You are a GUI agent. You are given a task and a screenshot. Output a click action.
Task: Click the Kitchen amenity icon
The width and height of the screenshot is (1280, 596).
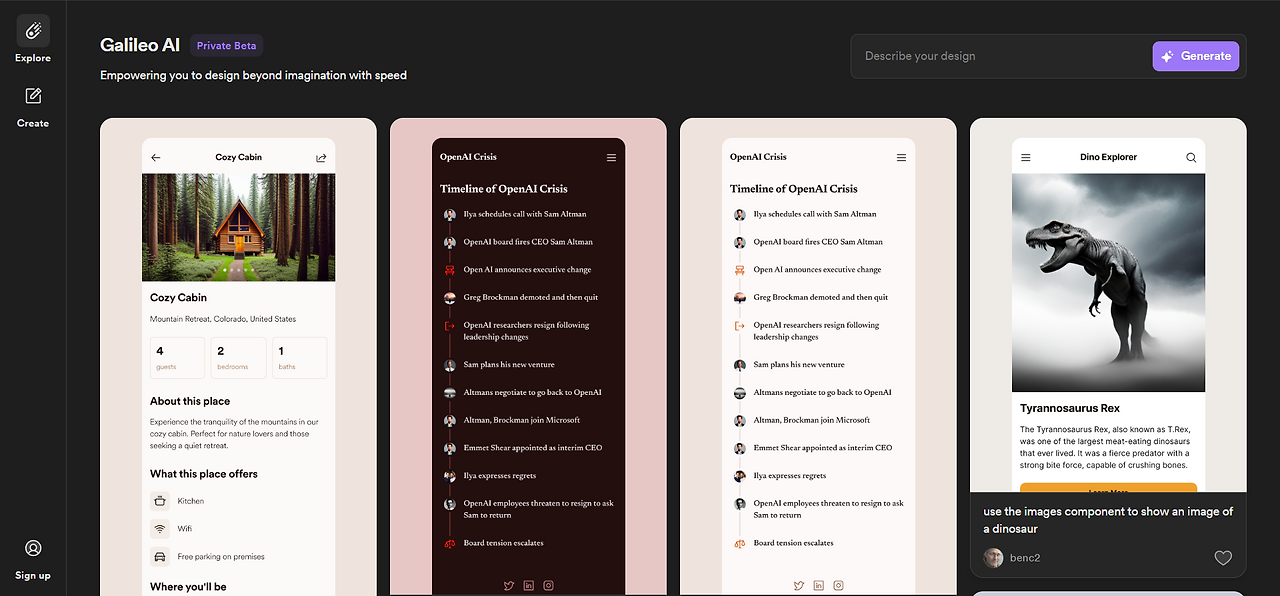point(159,501)
